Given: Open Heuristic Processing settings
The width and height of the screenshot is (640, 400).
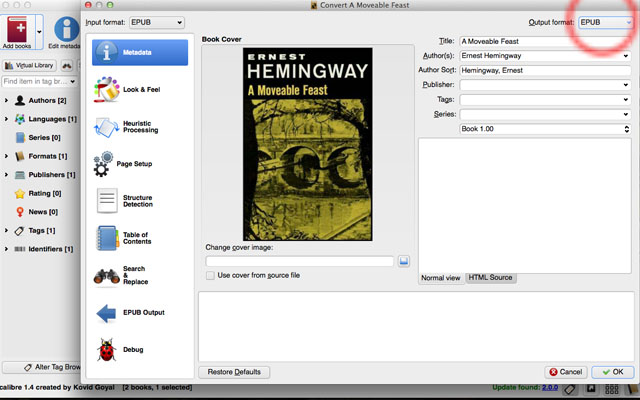Looking at the screenshot, I should tap(140, 127).
